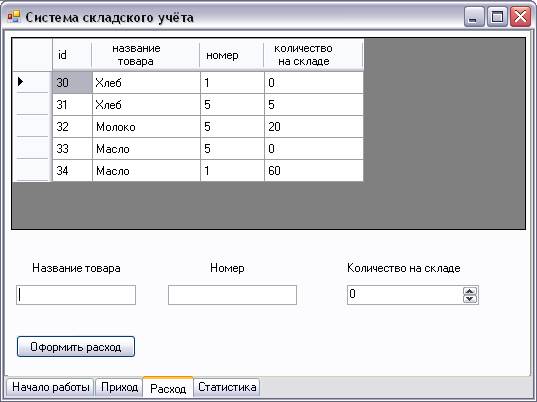This screenshot has width=537, height=402.
Task: Sort by the id column header
Action: pos(72,55)
